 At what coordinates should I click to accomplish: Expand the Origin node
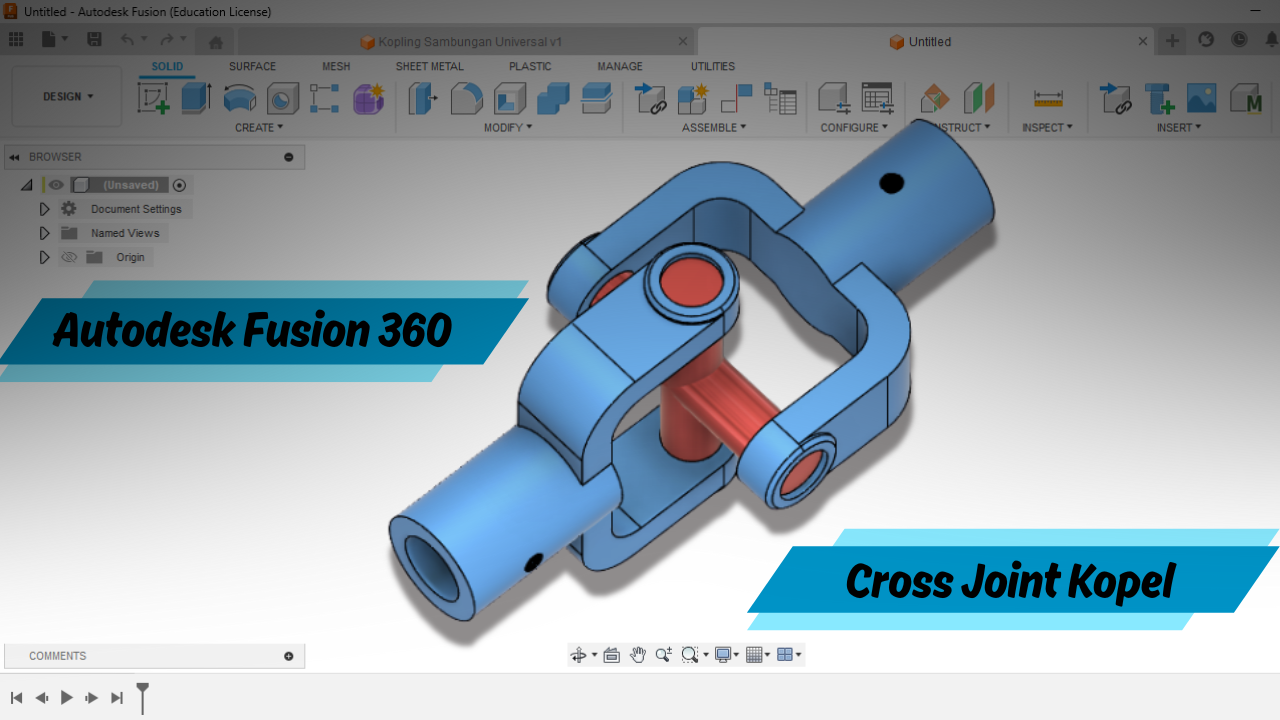pyautogui.click(x=44, y=257)
